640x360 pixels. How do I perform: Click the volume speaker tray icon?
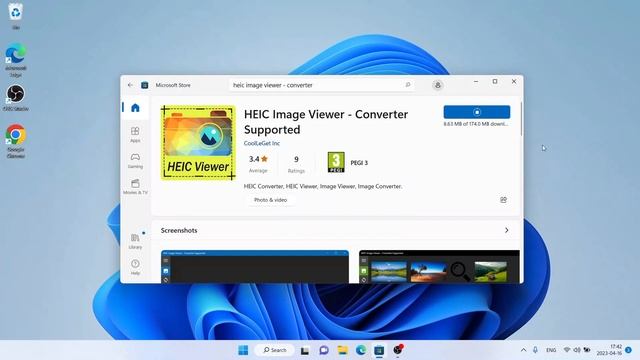coord(577,350)
